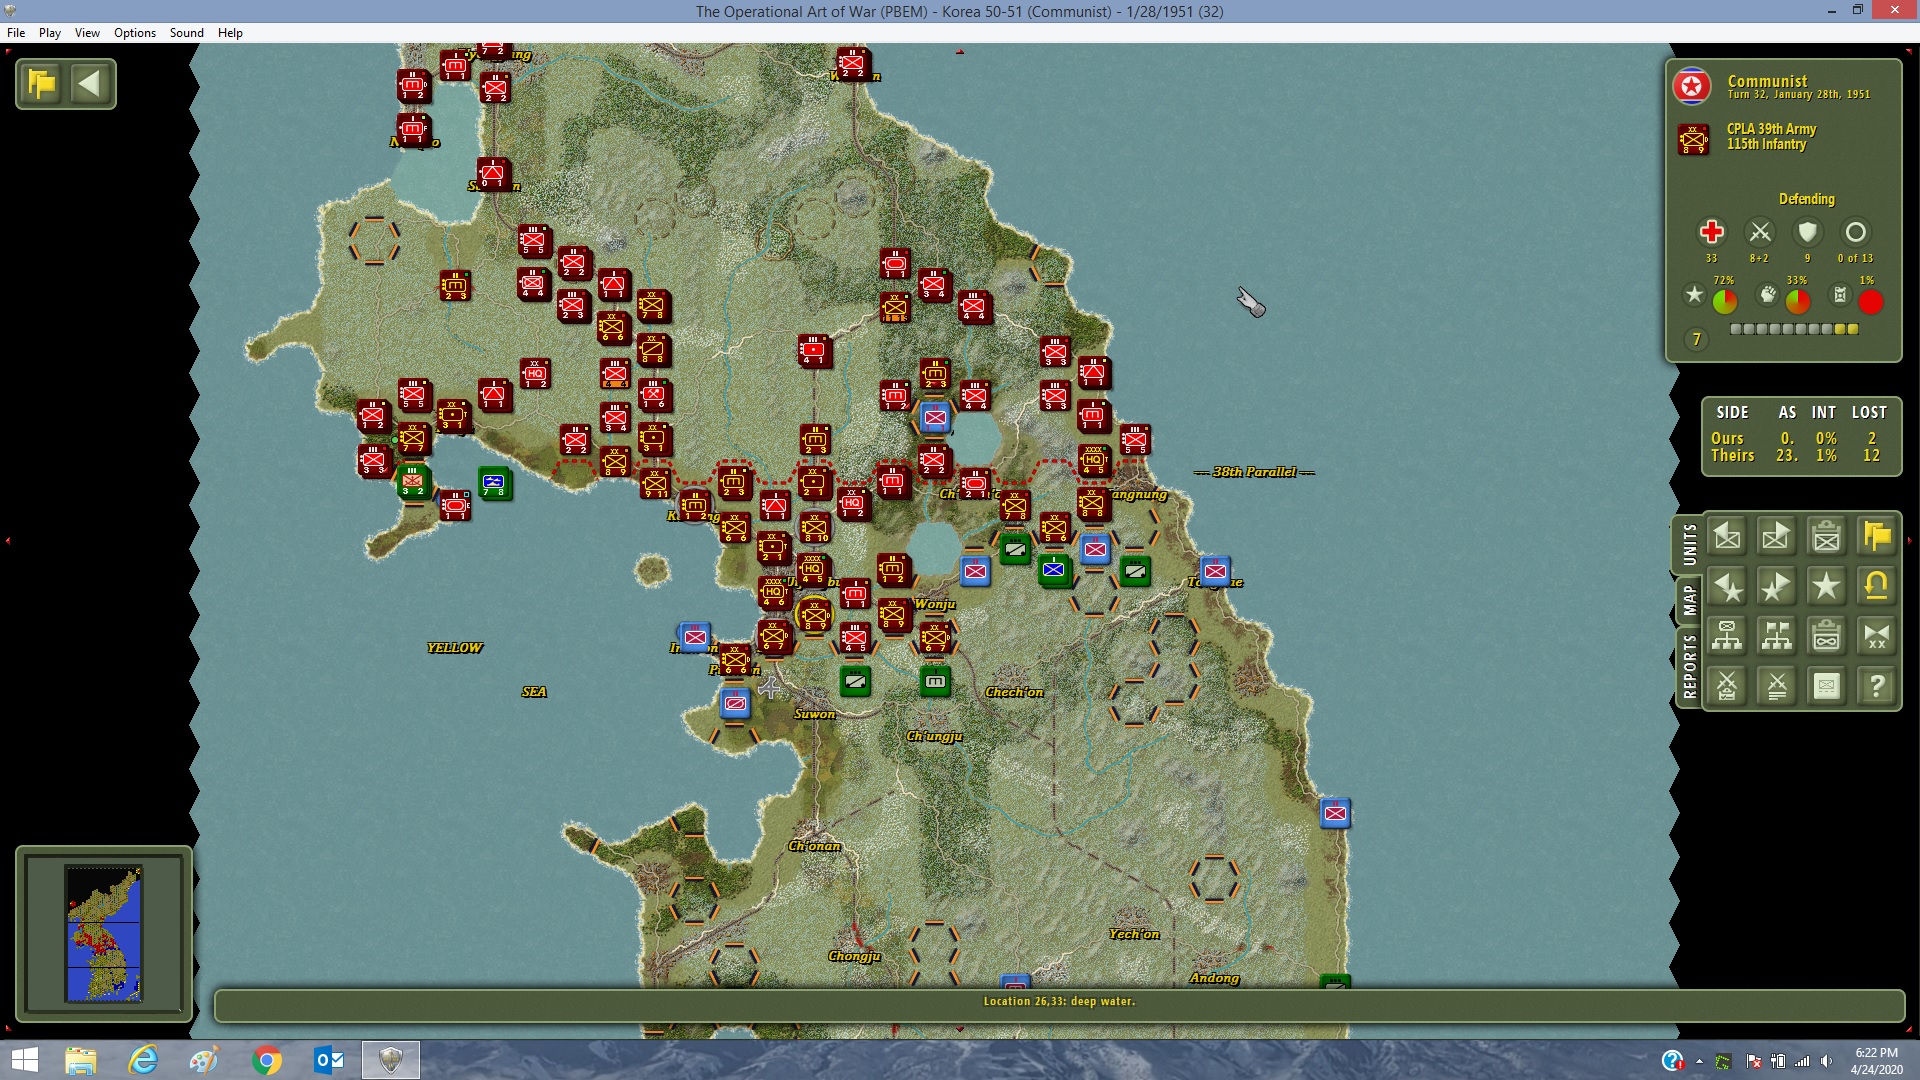The height and width of the screenshot is (1080, 1920).
Task: Switch to the REPORTS tab
Action: (x=1689, y=666)
